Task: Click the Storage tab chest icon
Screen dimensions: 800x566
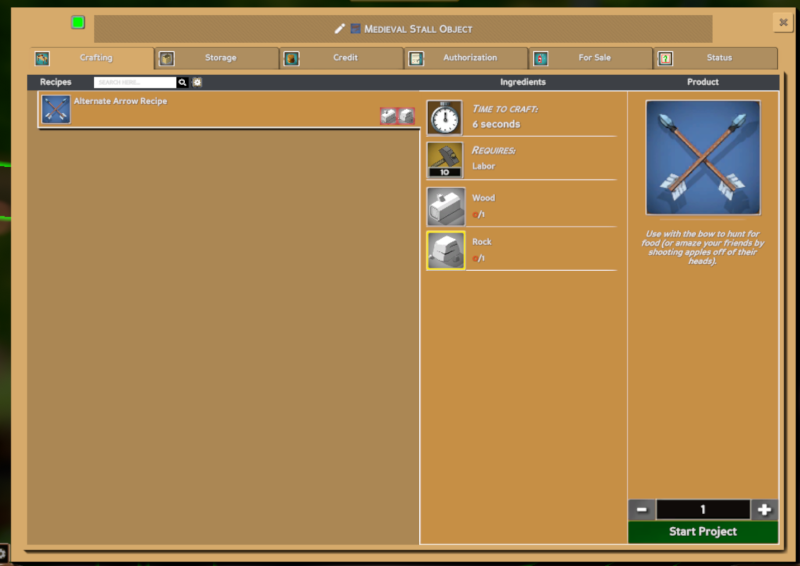Action: point(167,58)
